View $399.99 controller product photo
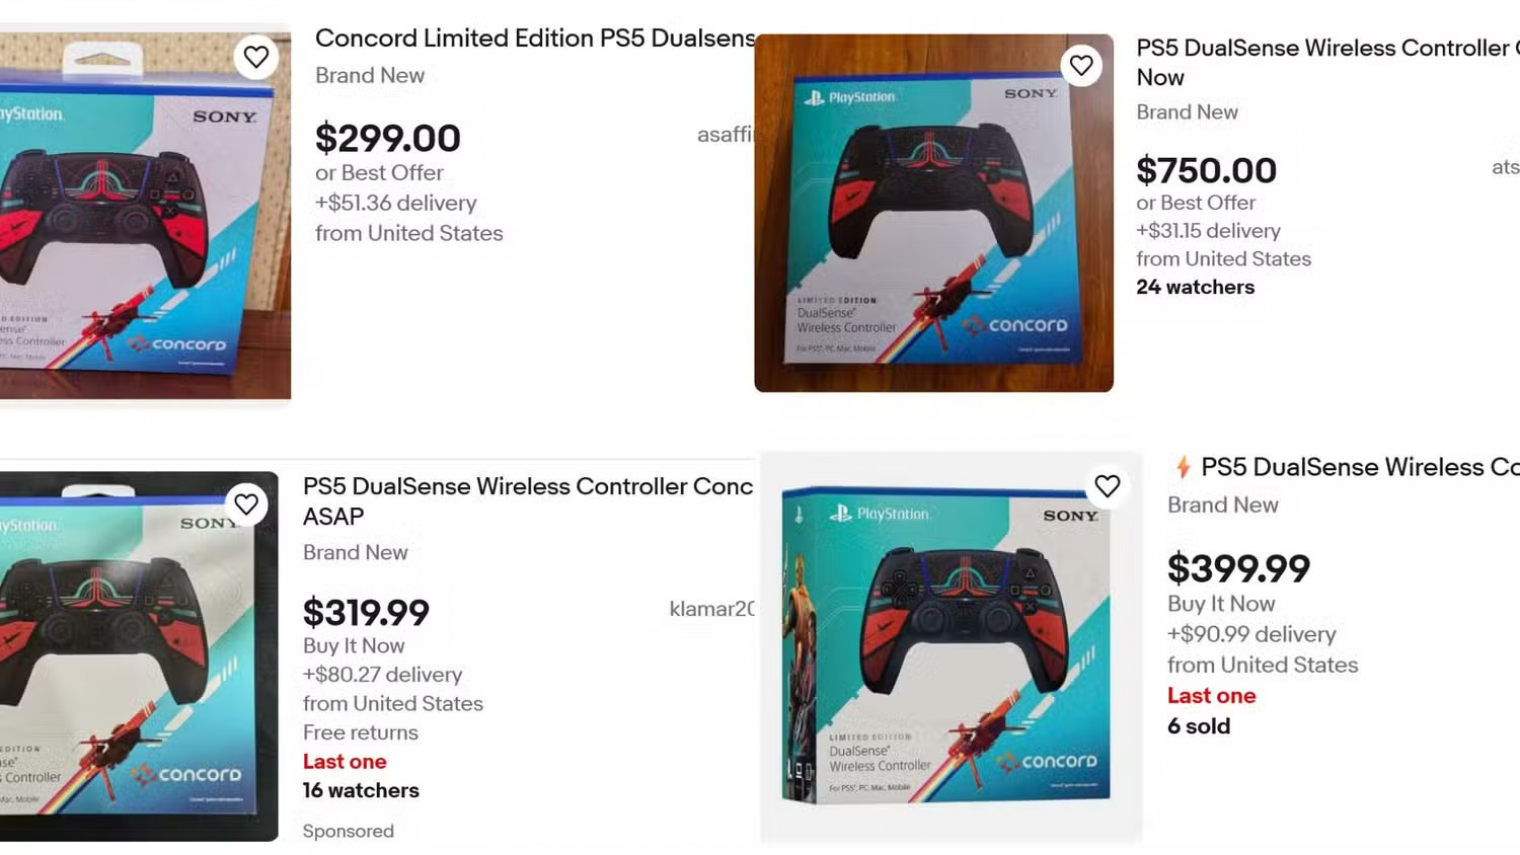Viewport: 1520px width, 855px height. tap(950, 646)
